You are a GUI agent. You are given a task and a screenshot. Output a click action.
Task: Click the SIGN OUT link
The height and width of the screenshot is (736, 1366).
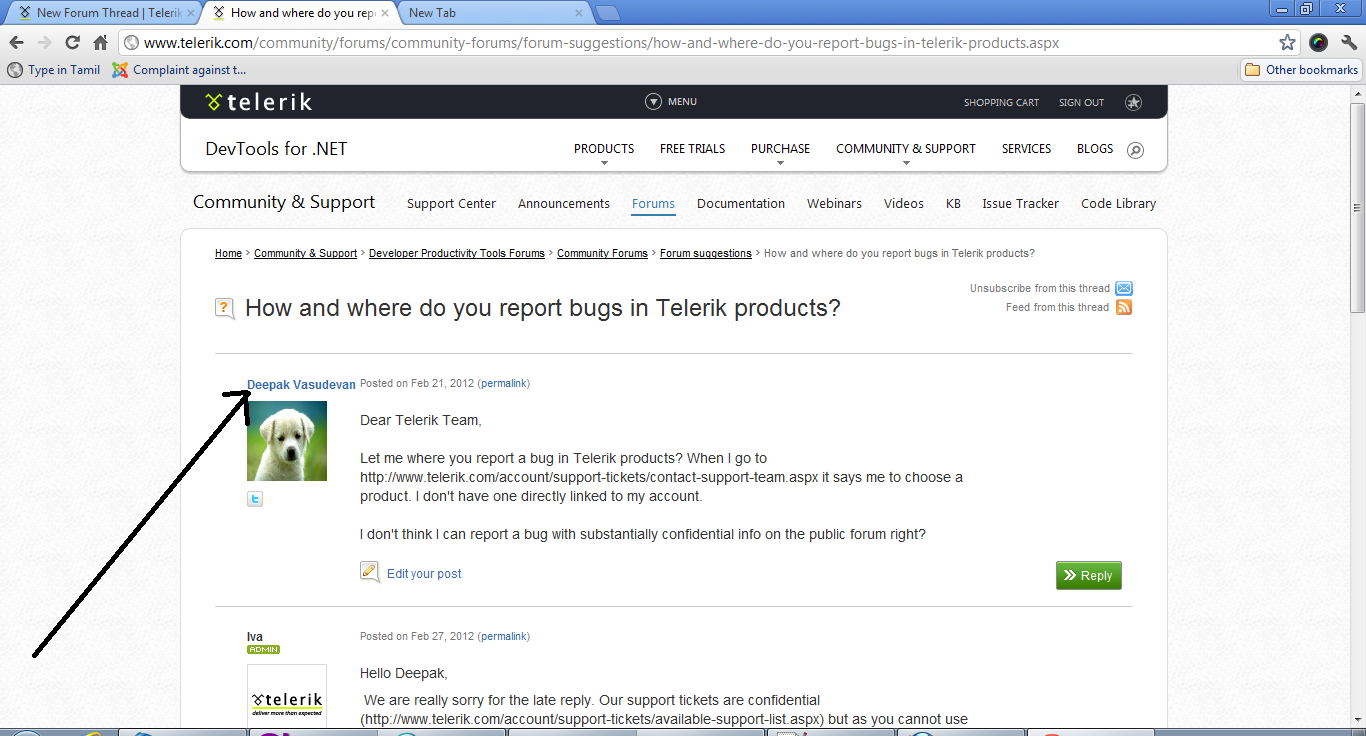click(1081, 103)
